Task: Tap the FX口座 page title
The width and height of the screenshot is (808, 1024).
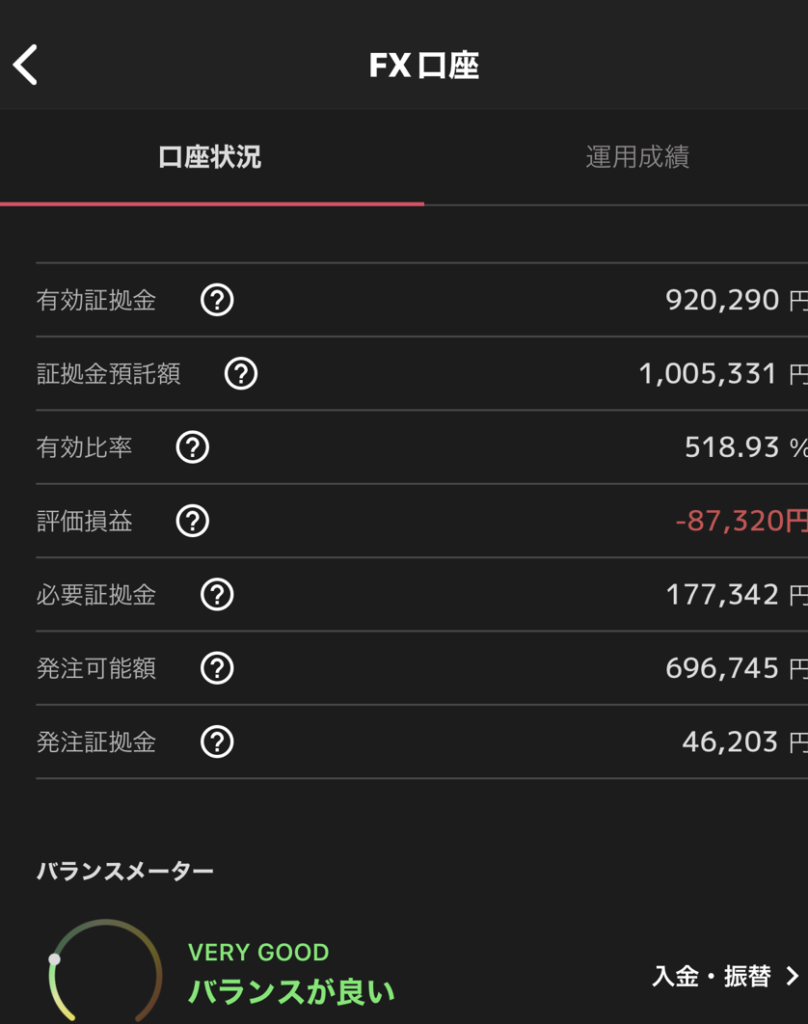Action: pyautogui.click(x=424, y=66)
